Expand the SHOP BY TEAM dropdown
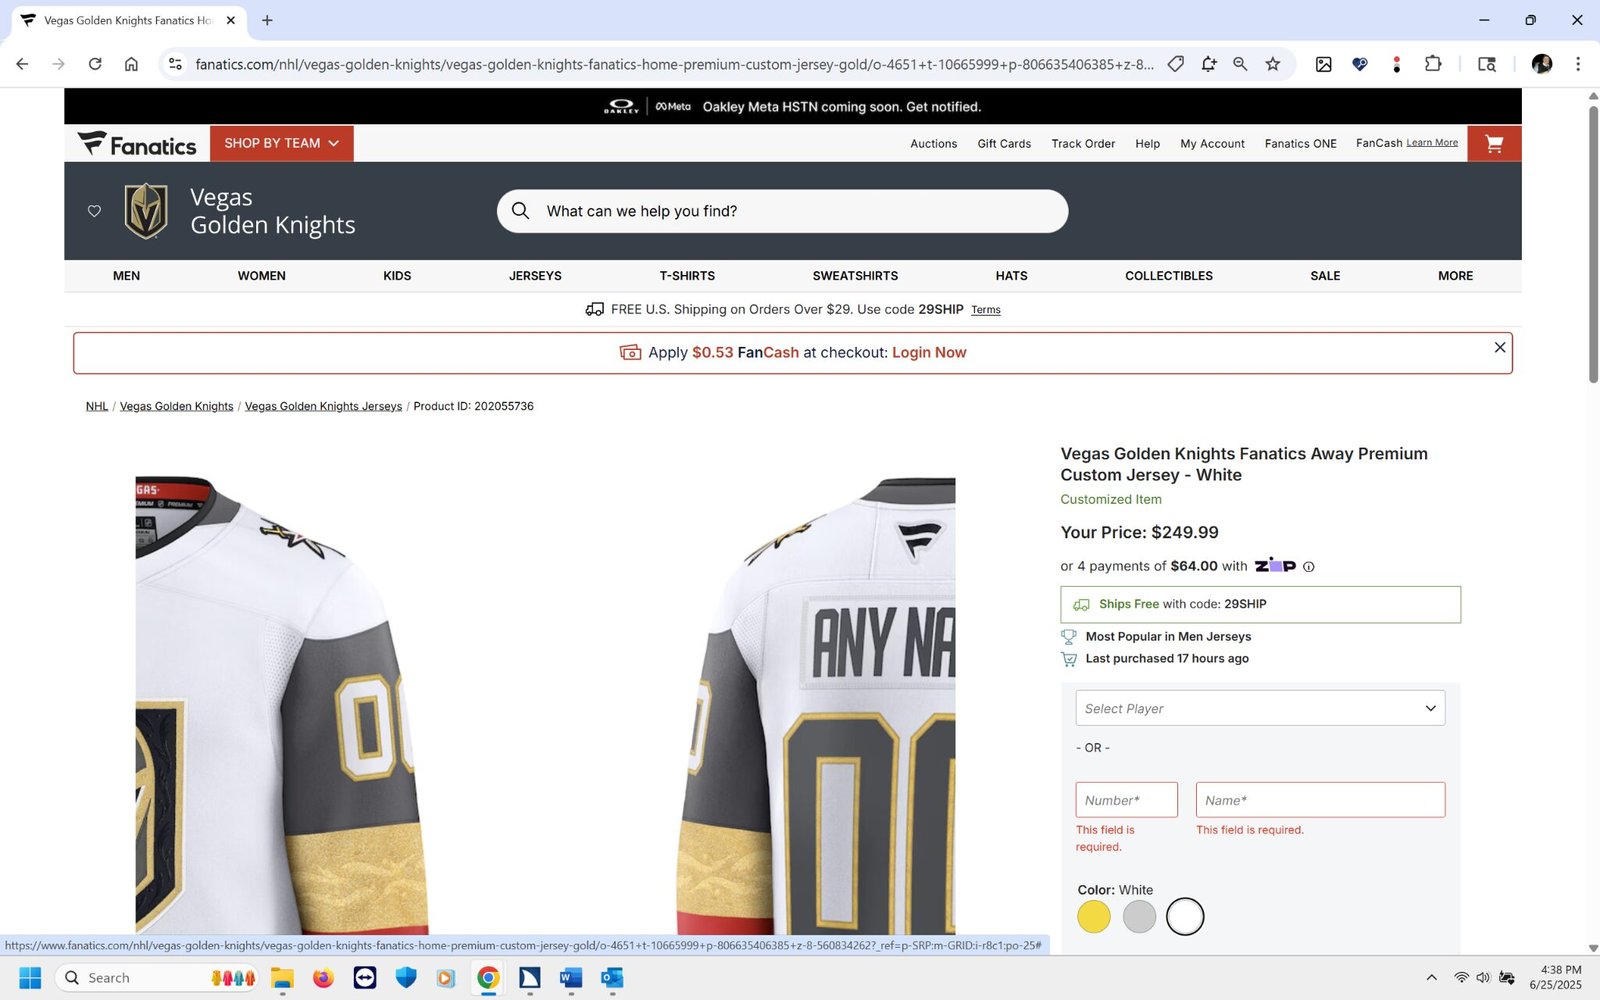Screen dimensions: 1600x1000 point(282,144)
